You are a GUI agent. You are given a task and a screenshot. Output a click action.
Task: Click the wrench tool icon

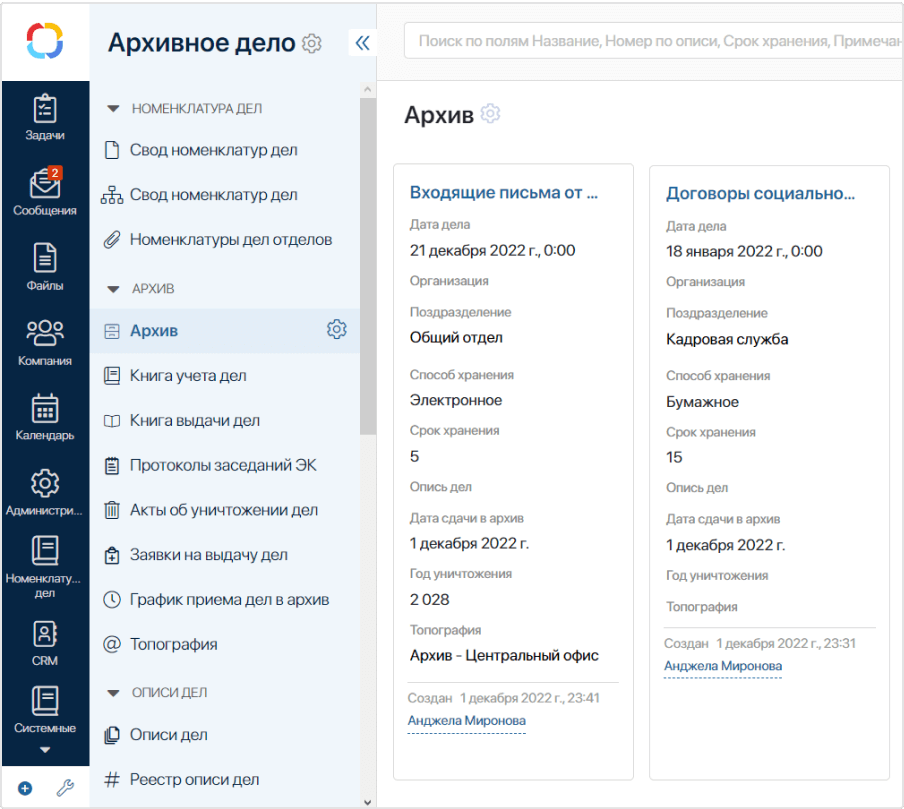click(65, 788)
